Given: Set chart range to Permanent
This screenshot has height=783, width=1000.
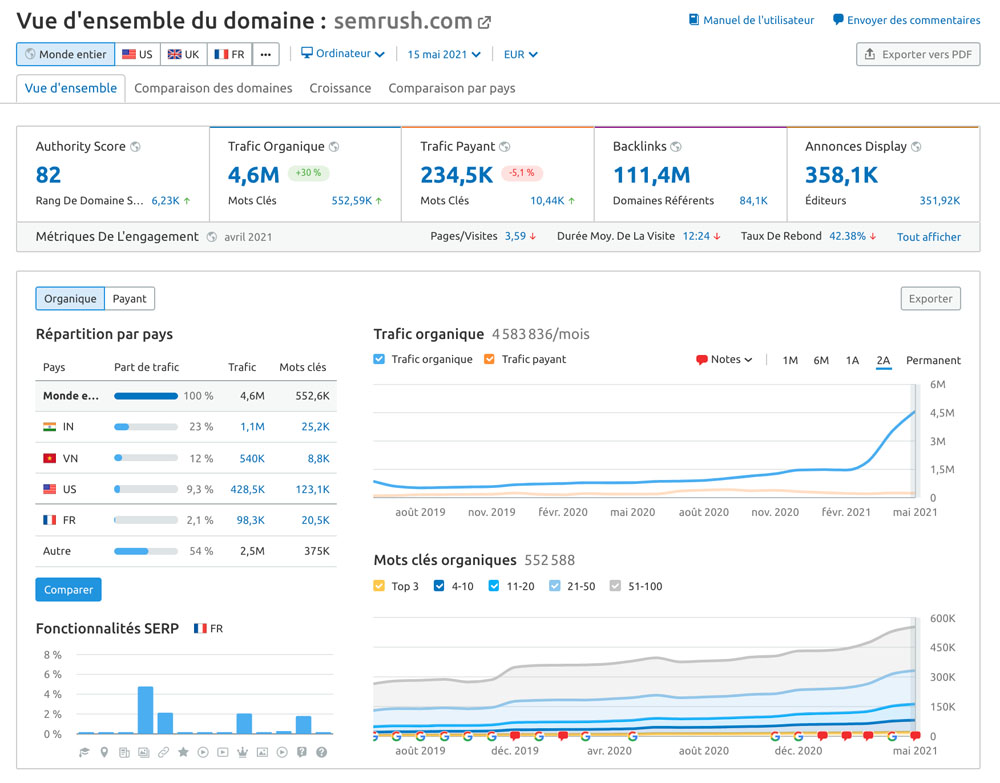Looking at the screenshot, I should 933,360.
